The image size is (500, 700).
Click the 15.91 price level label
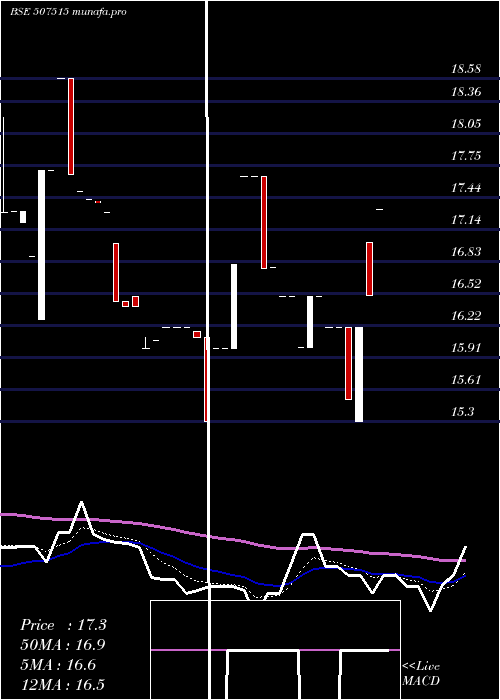[466, 348]
